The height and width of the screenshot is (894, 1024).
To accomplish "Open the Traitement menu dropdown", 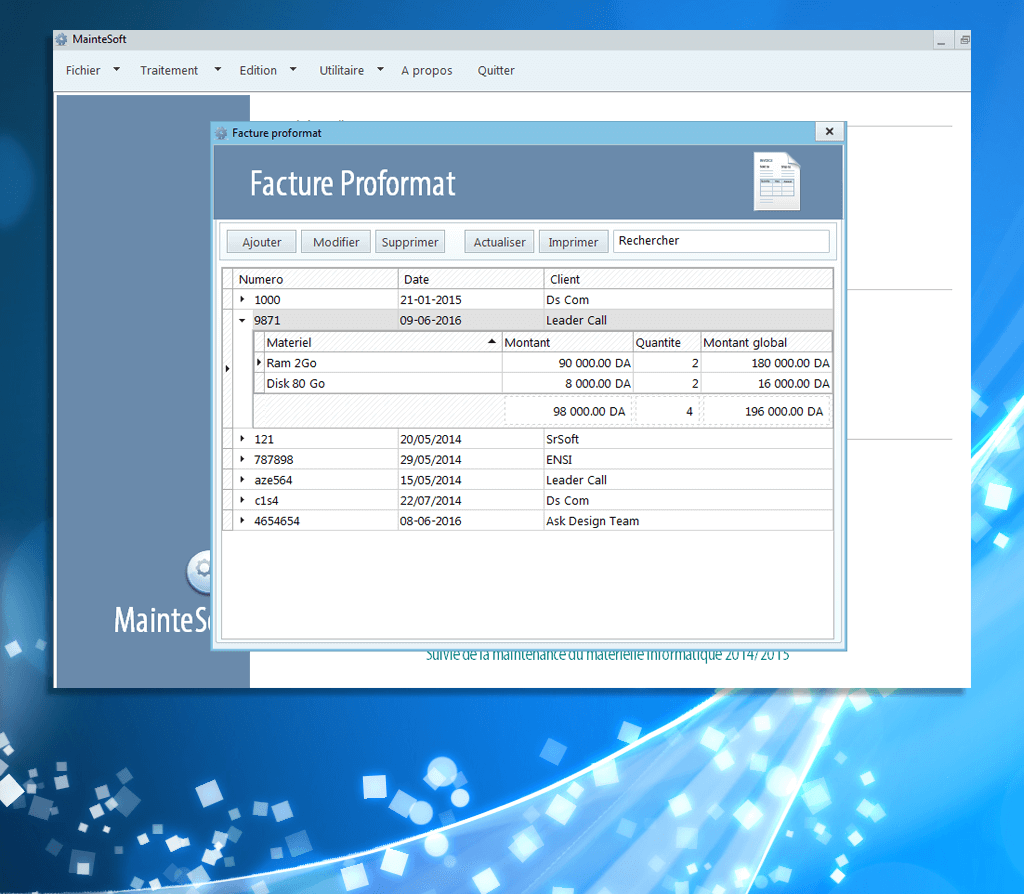I will [x=217, y=70].
